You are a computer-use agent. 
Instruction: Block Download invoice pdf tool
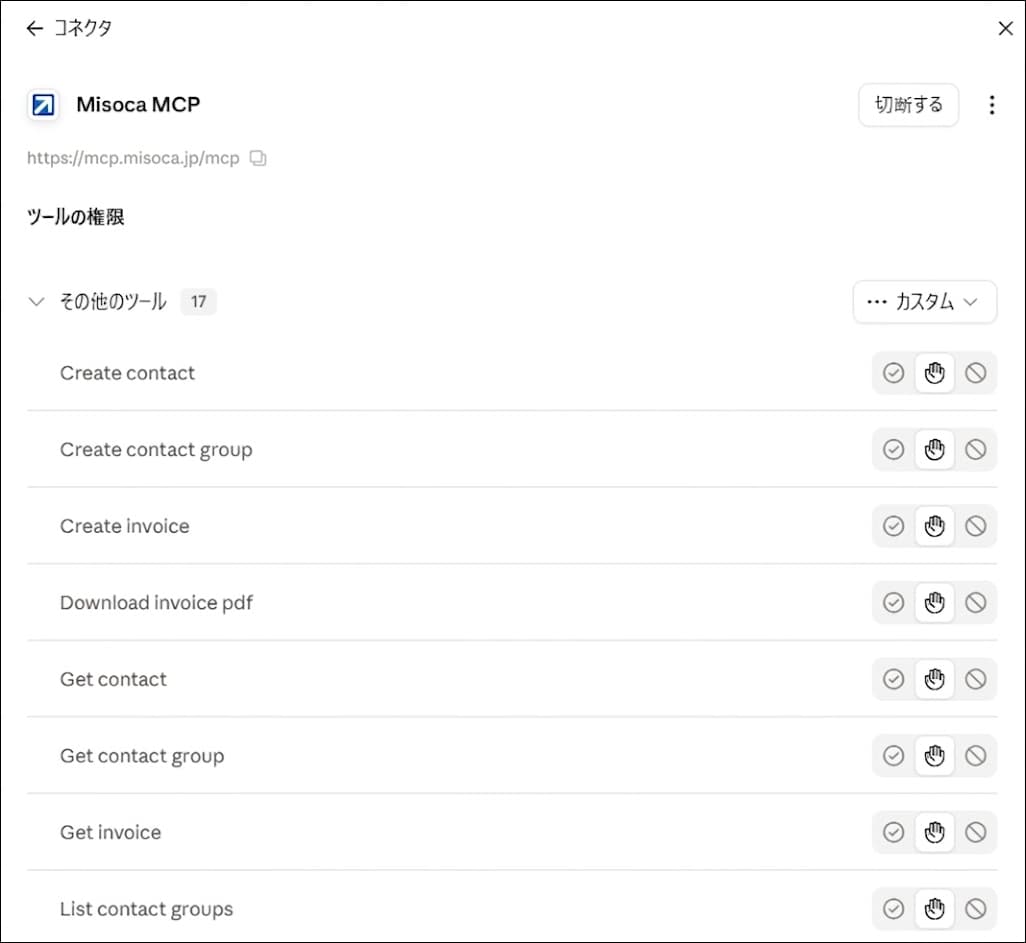point(976,603)
